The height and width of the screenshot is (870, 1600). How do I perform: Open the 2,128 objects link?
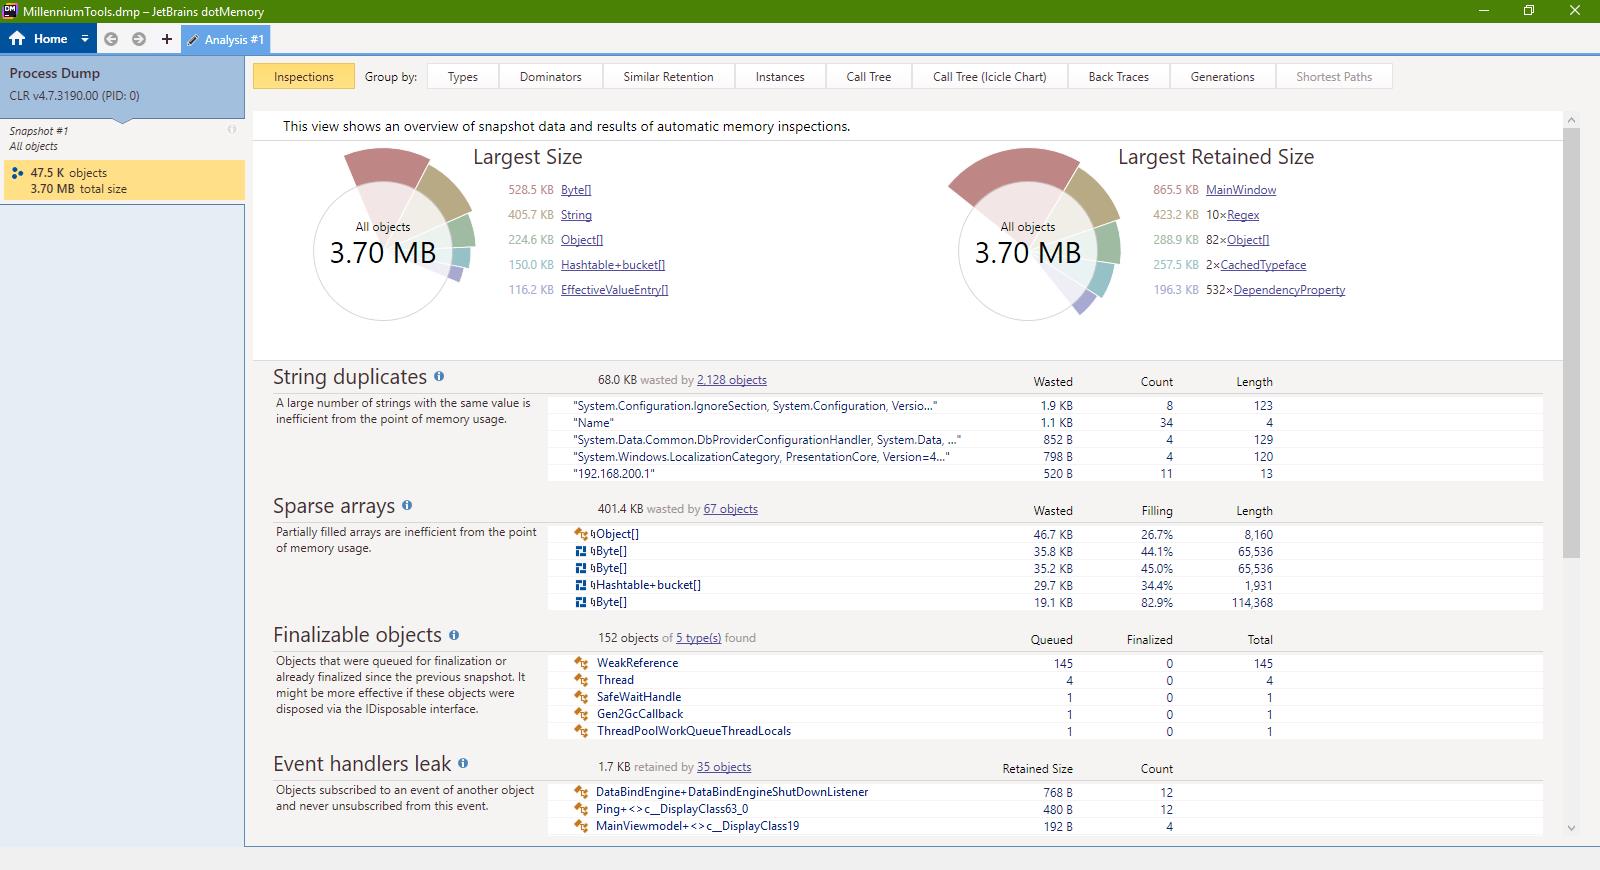coord(731,380)
